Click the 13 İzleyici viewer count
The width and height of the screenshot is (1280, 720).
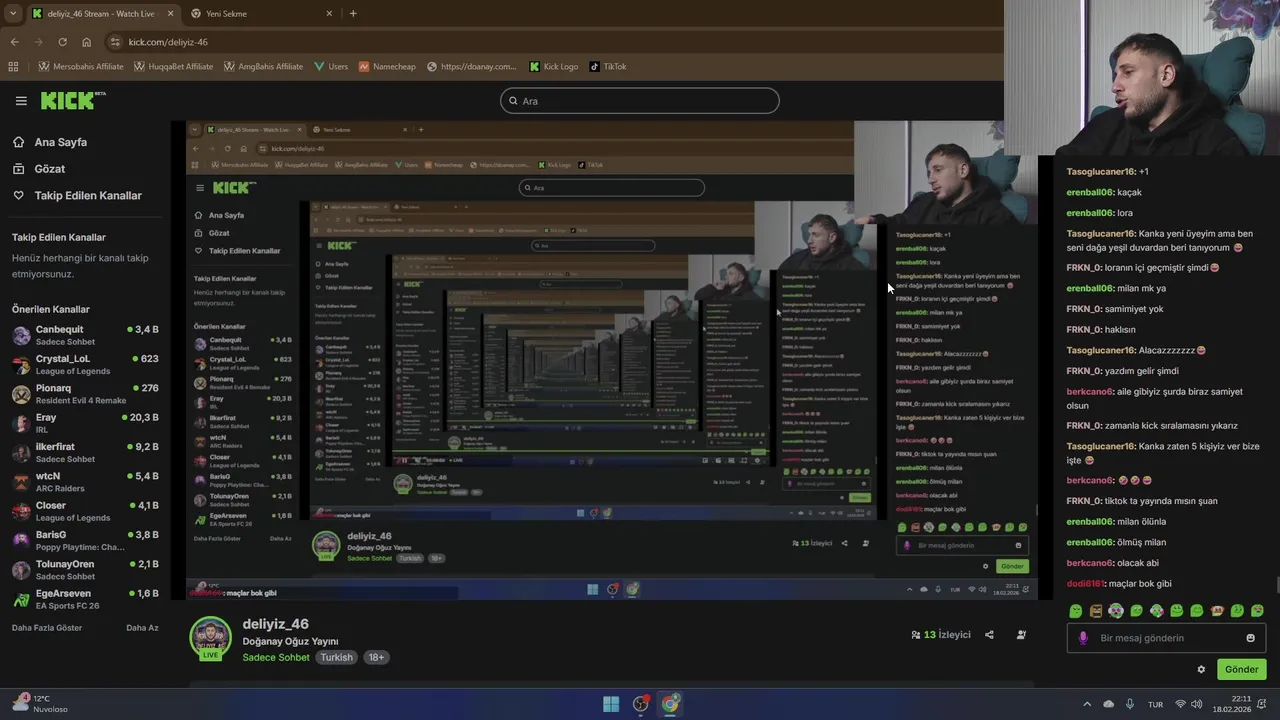tap(940, 635)
